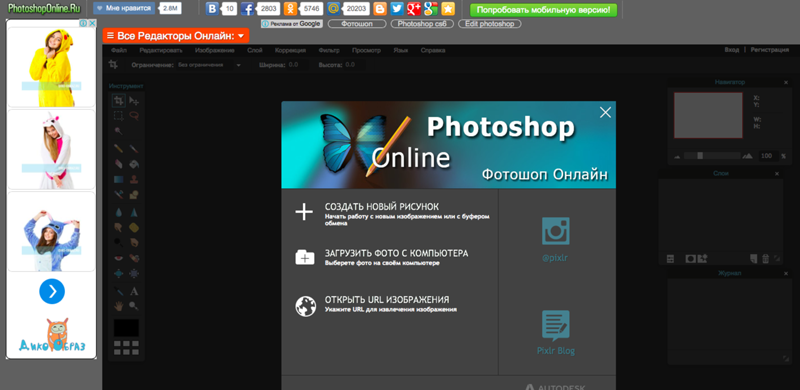Open the Слой menu
The height and width of the screenshot is (390, 800).
click(255, 51)
